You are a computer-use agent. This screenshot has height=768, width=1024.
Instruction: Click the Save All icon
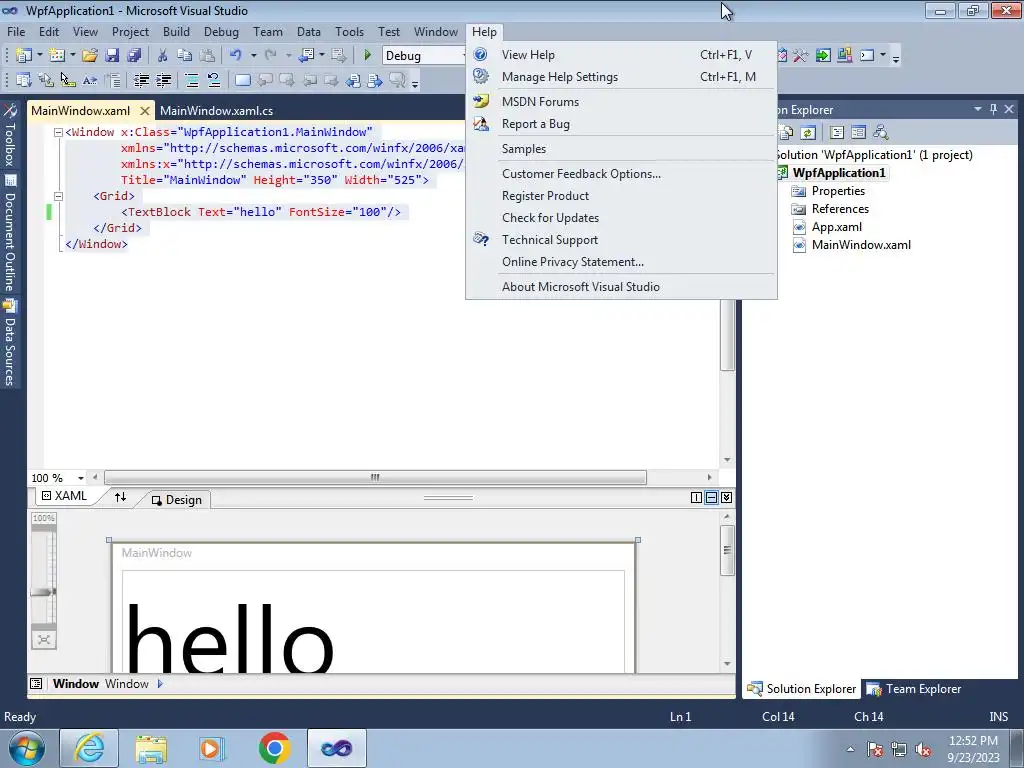pyautogui.click(x=135, y=56)
